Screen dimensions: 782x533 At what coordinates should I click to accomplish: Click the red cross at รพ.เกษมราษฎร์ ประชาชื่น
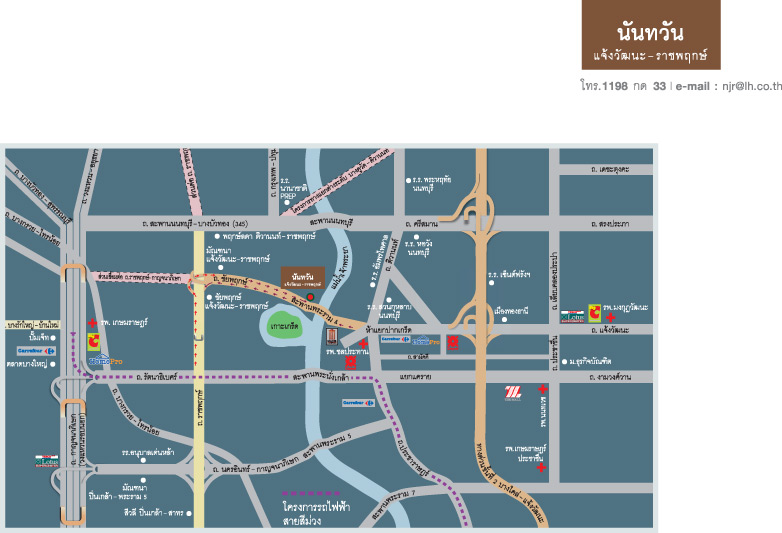pyautogui.click(x=542, y=468)
